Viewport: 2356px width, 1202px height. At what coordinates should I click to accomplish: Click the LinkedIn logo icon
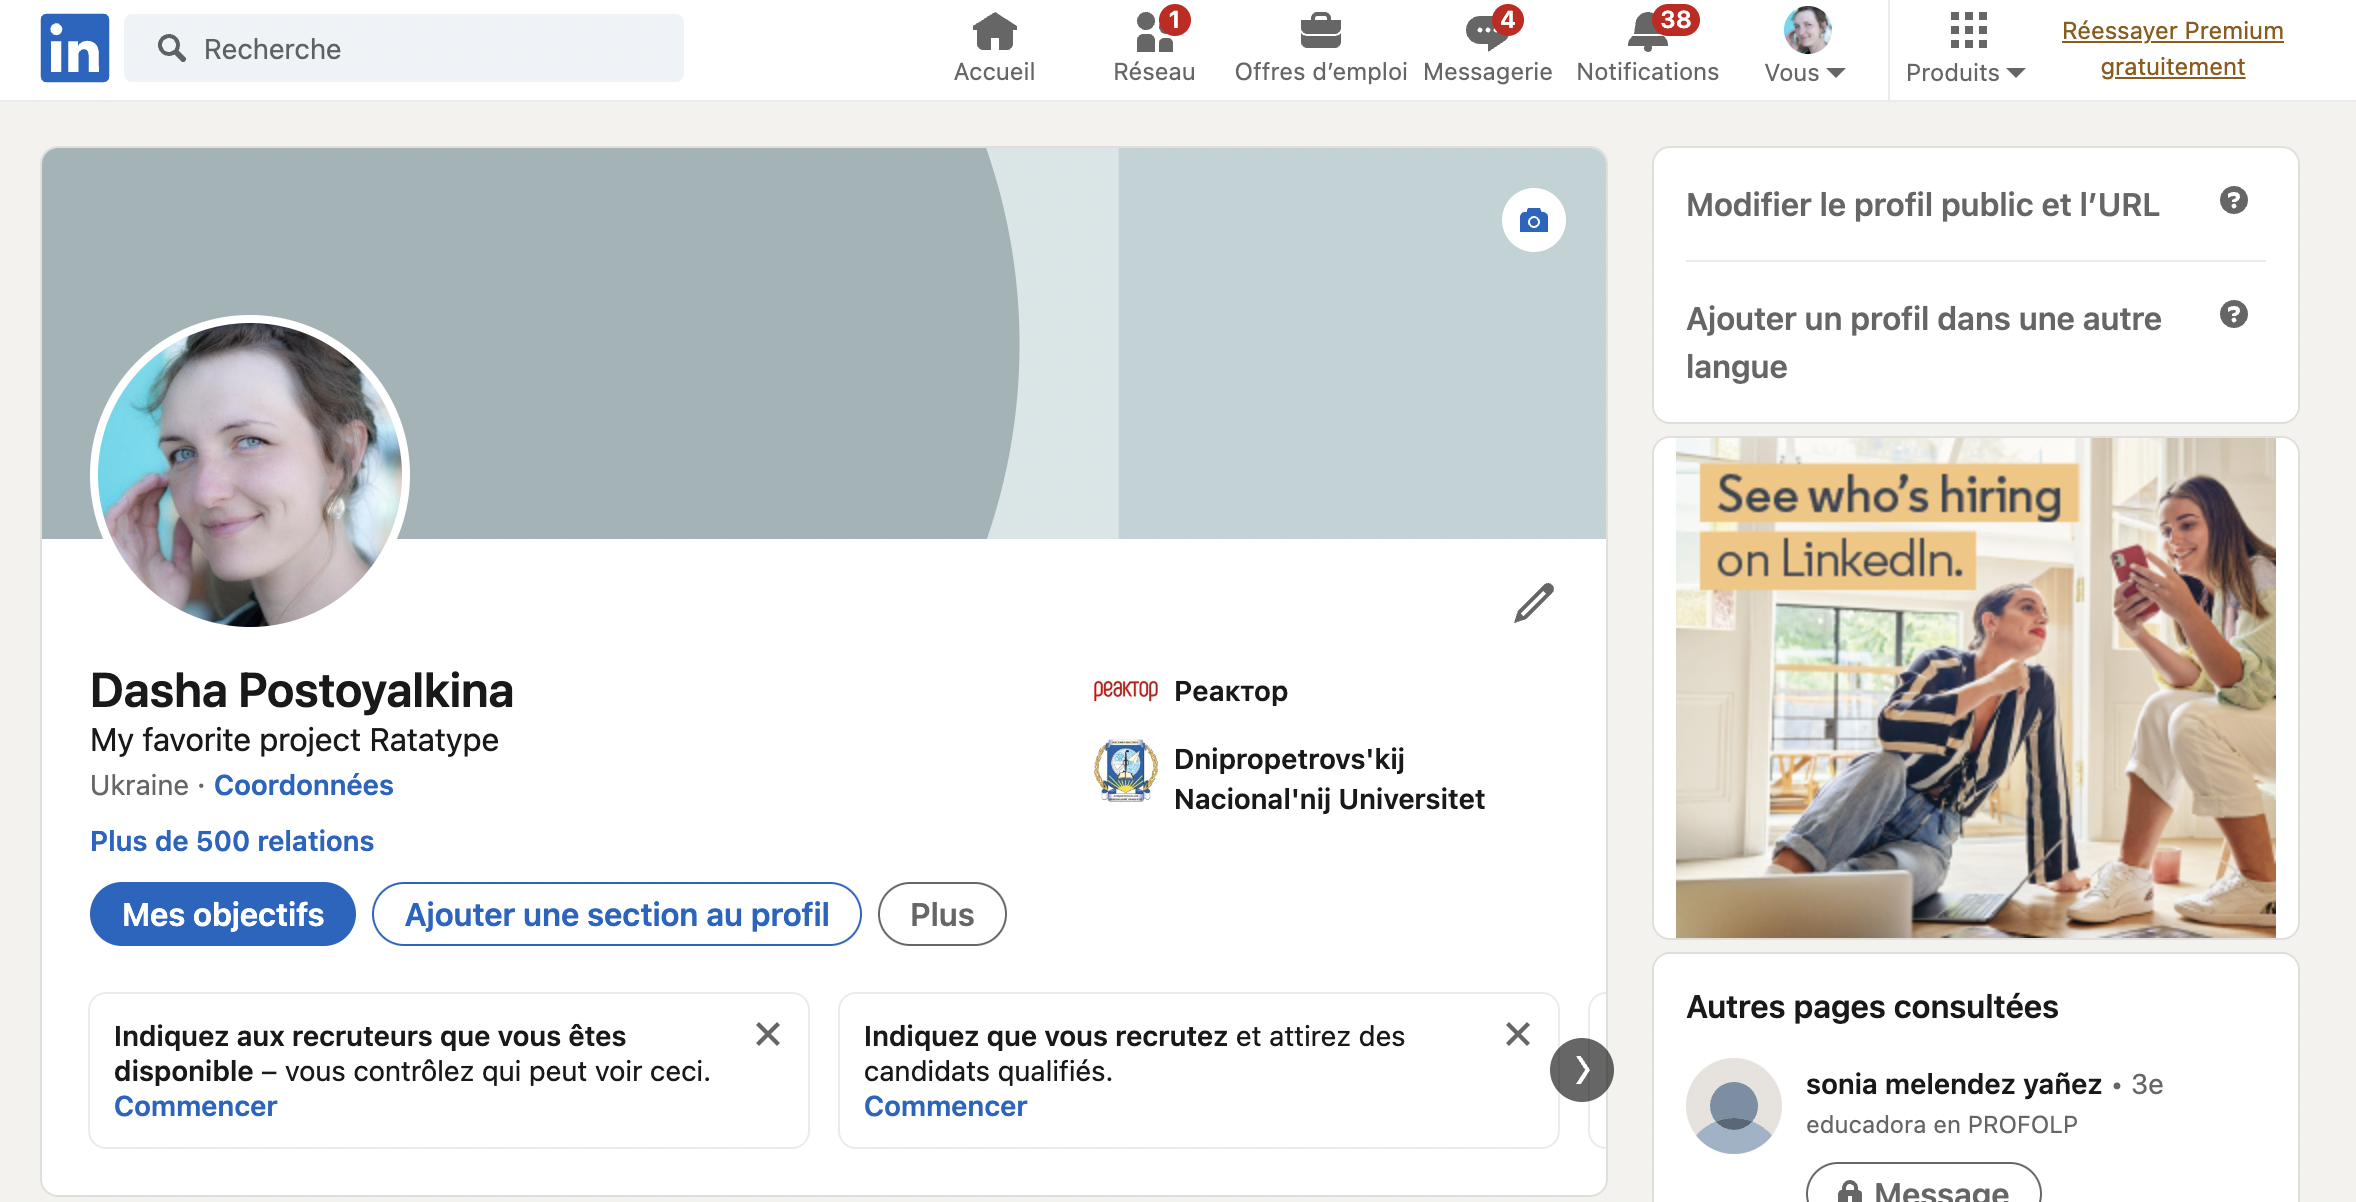pos(74,48)
